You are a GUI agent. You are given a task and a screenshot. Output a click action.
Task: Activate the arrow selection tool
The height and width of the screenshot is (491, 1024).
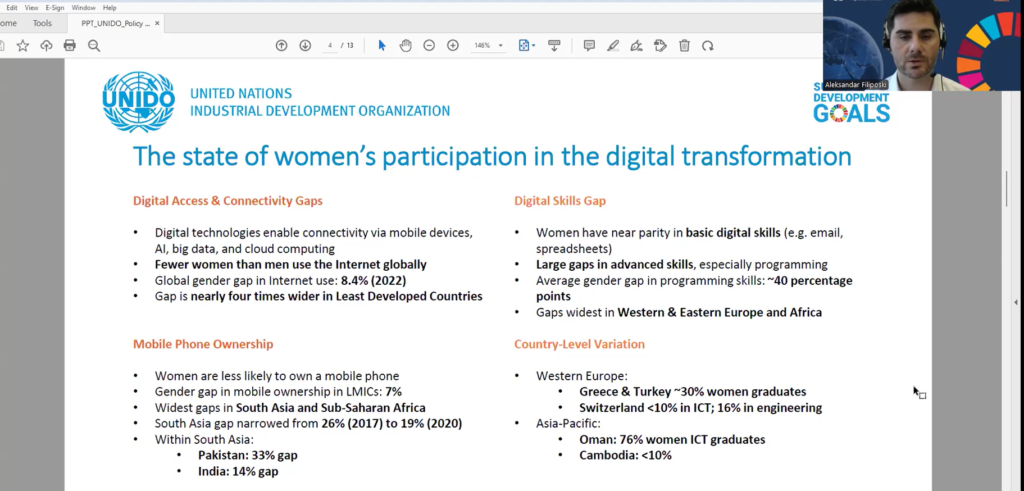381,45
